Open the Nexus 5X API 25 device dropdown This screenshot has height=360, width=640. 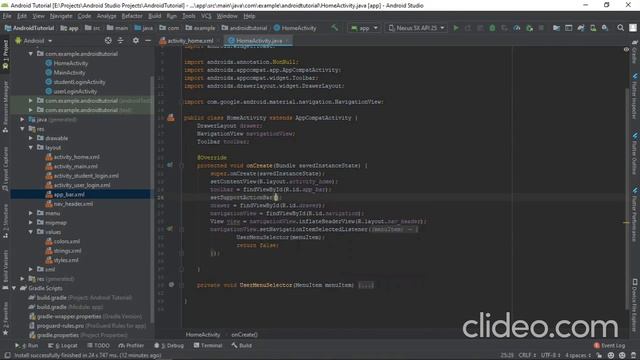(x=416, y=28)
